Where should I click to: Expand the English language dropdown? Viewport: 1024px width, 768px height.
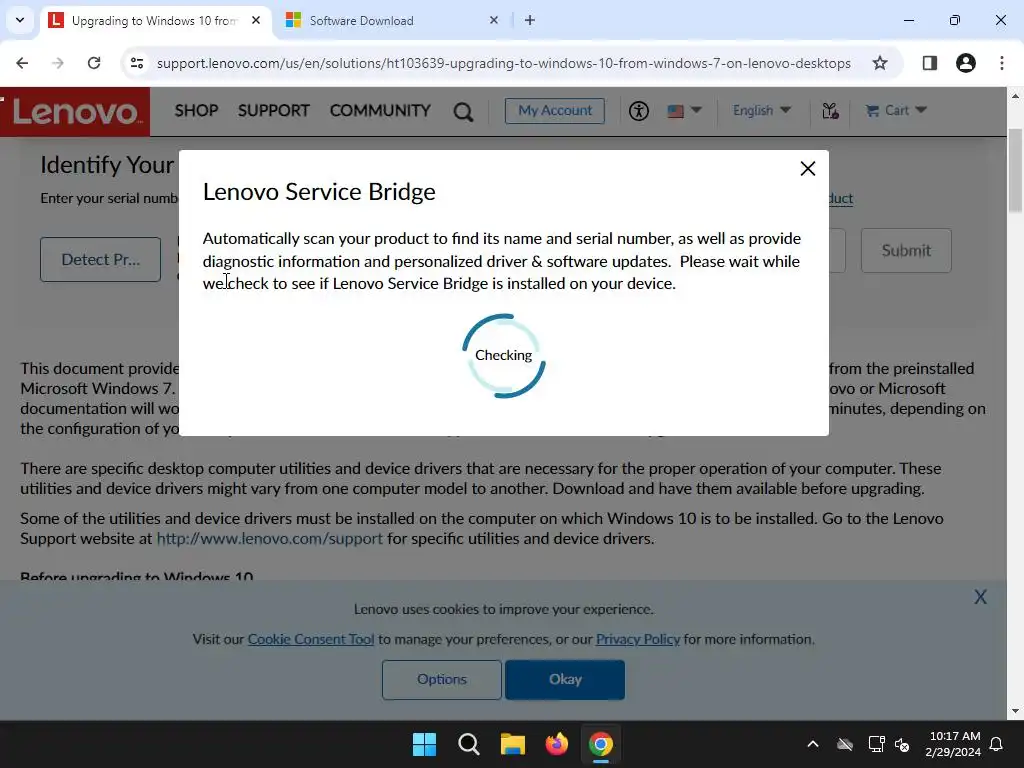761,110
